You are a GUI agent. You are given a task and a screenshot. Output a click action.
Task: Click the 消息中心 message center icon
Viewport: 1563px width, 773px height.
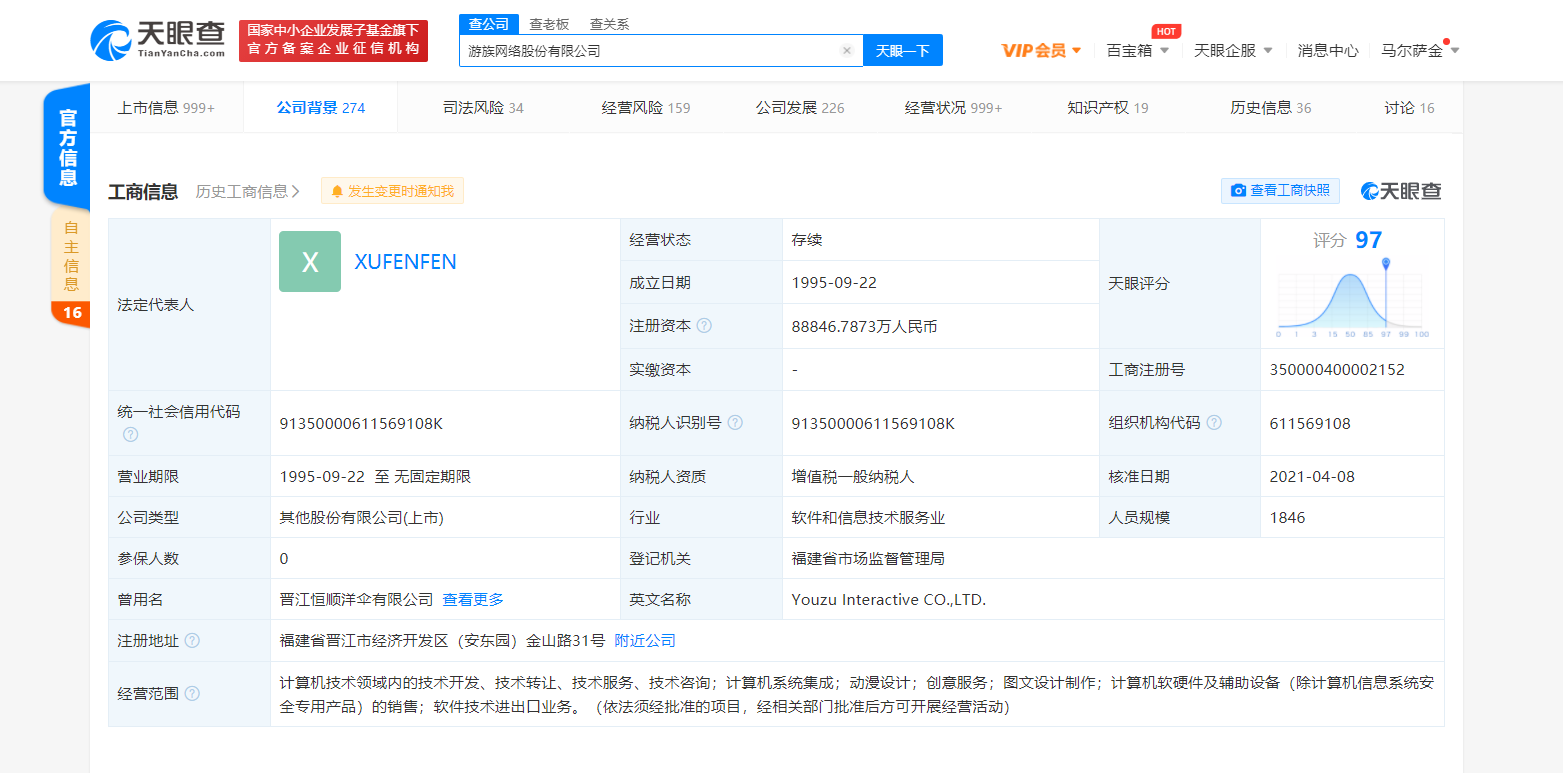point(1327,48)
